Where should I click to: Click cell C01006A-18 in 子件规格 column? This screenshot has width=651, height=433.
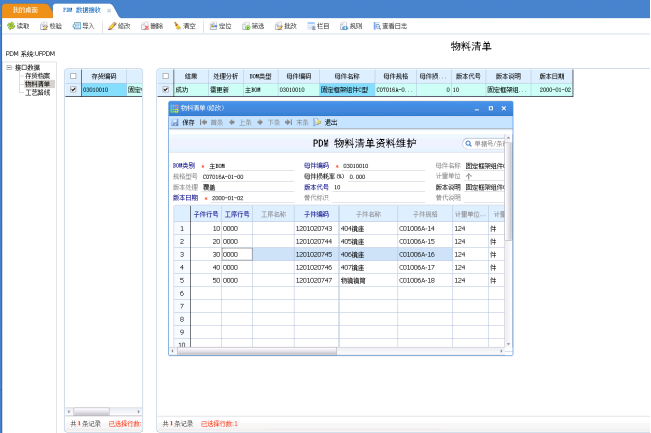click(x=425, y=281)
